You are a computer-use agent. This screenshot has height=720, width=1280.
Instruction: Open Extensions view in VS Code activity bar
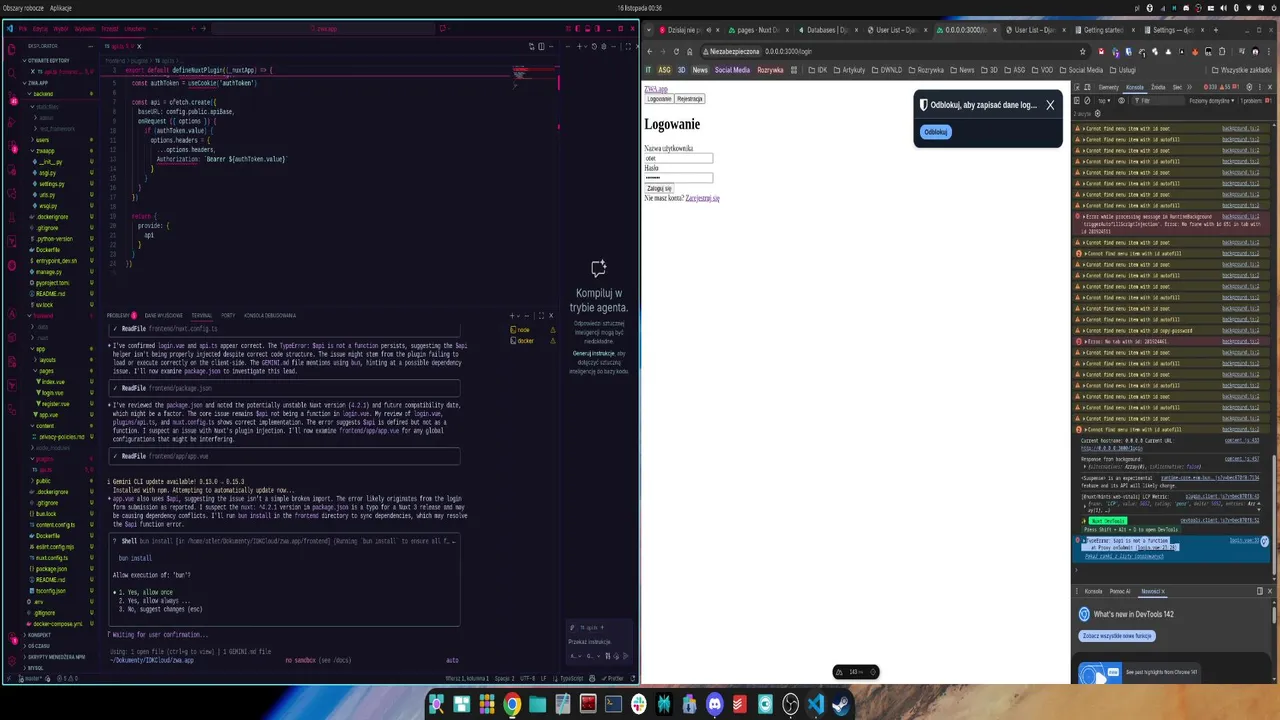click(12, 147)
